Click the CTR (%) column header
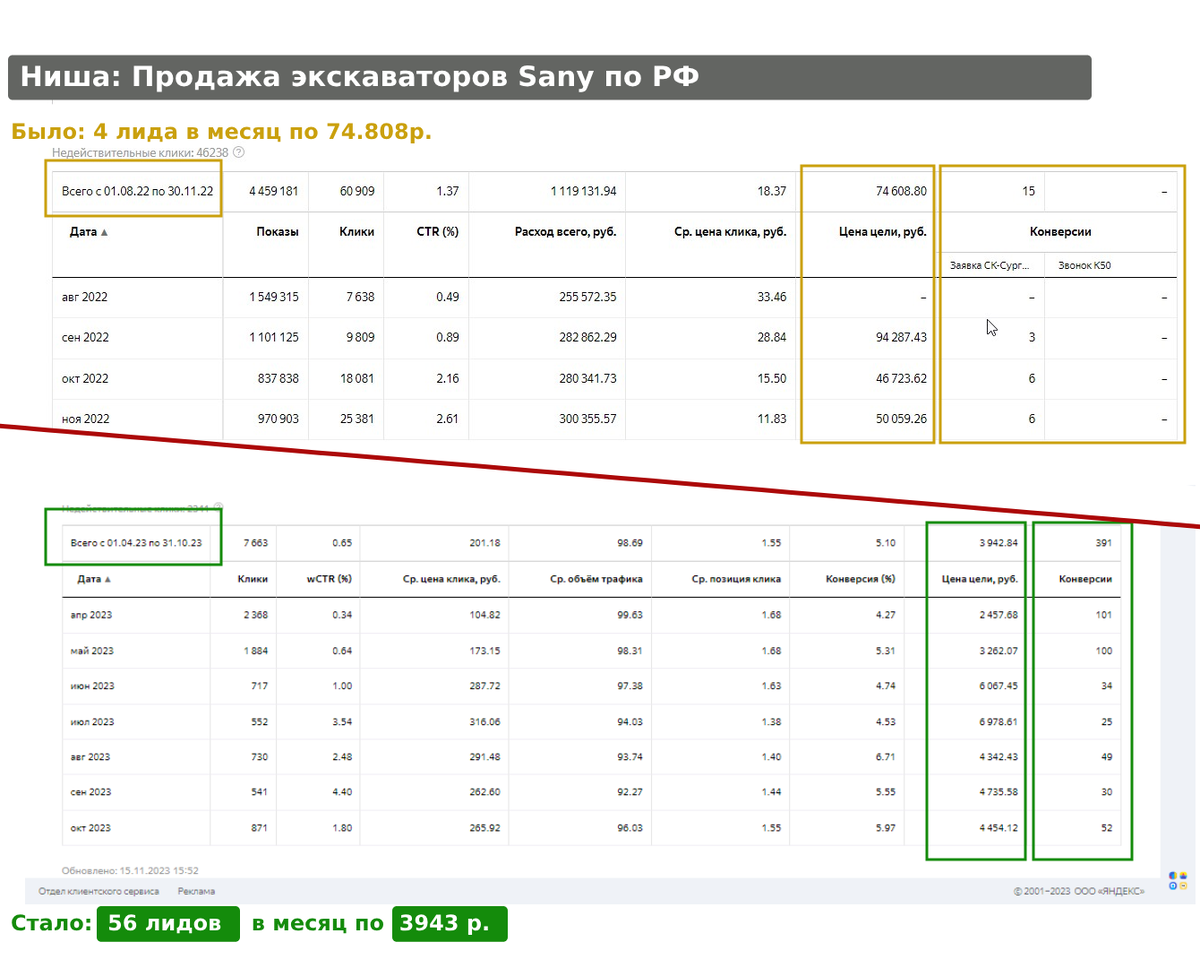Viewport: 1200px width, 968px height. (437, 232)
